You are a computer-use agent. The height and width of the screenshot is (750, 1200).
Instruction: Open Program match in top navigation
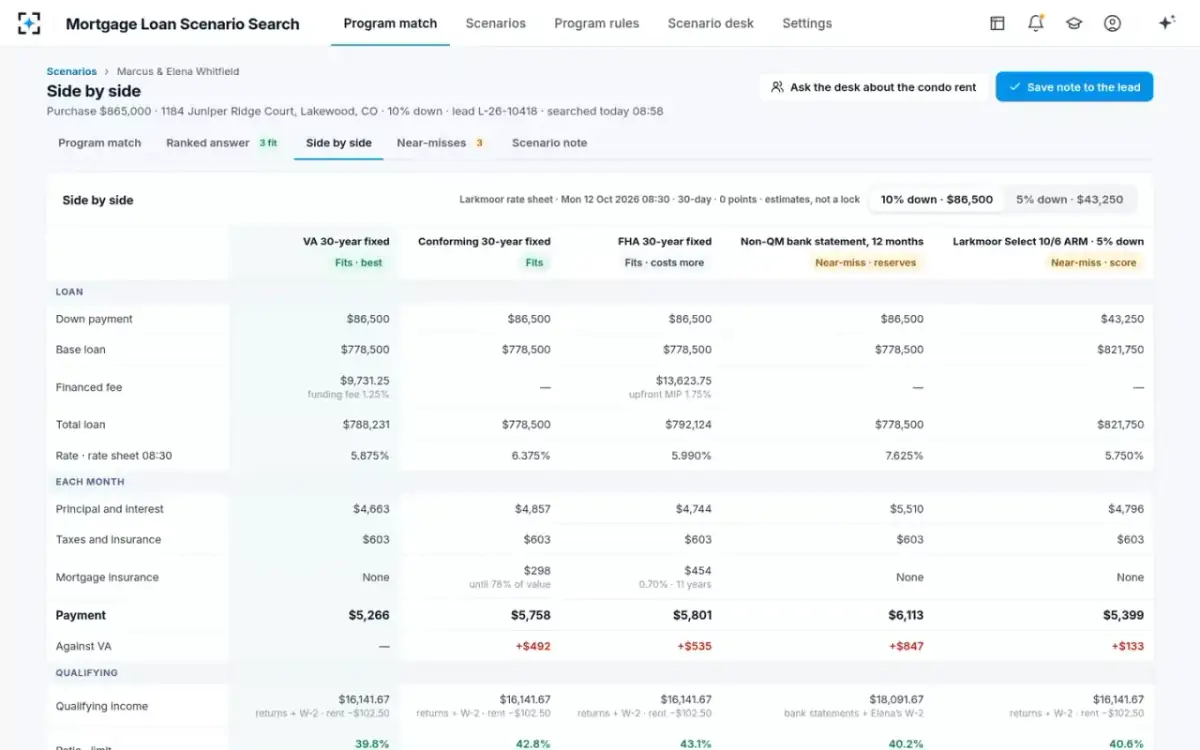390,23
